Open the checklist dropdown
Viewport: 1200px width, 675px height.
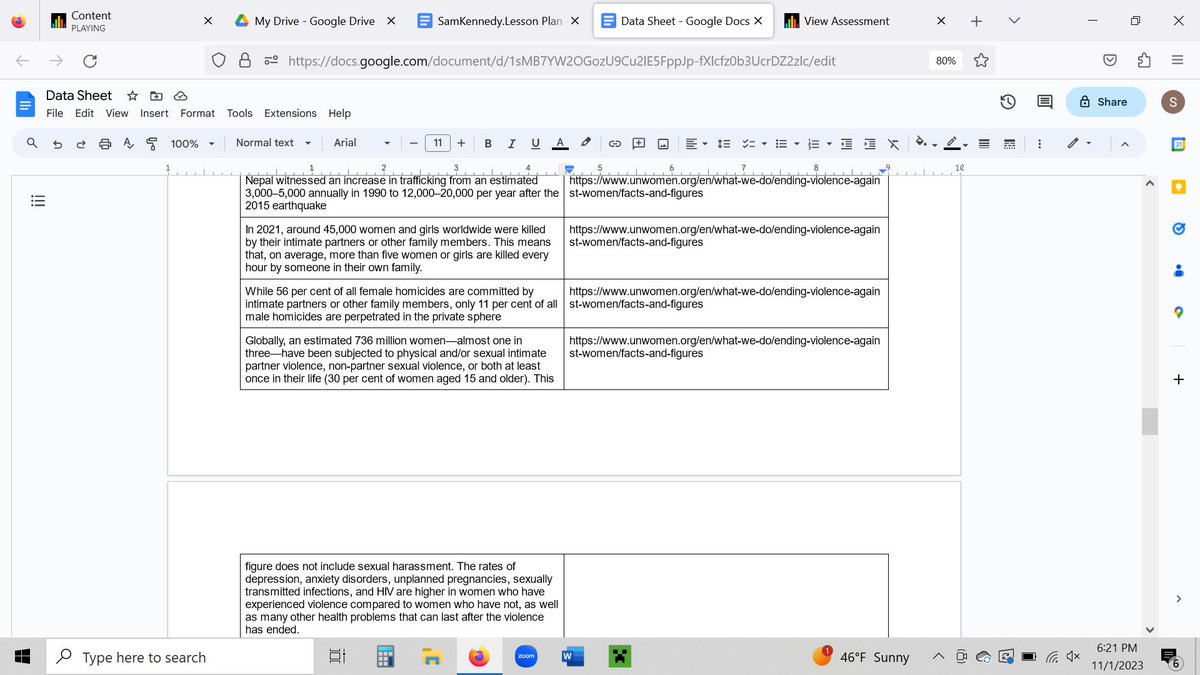click(x=754, y=143)
